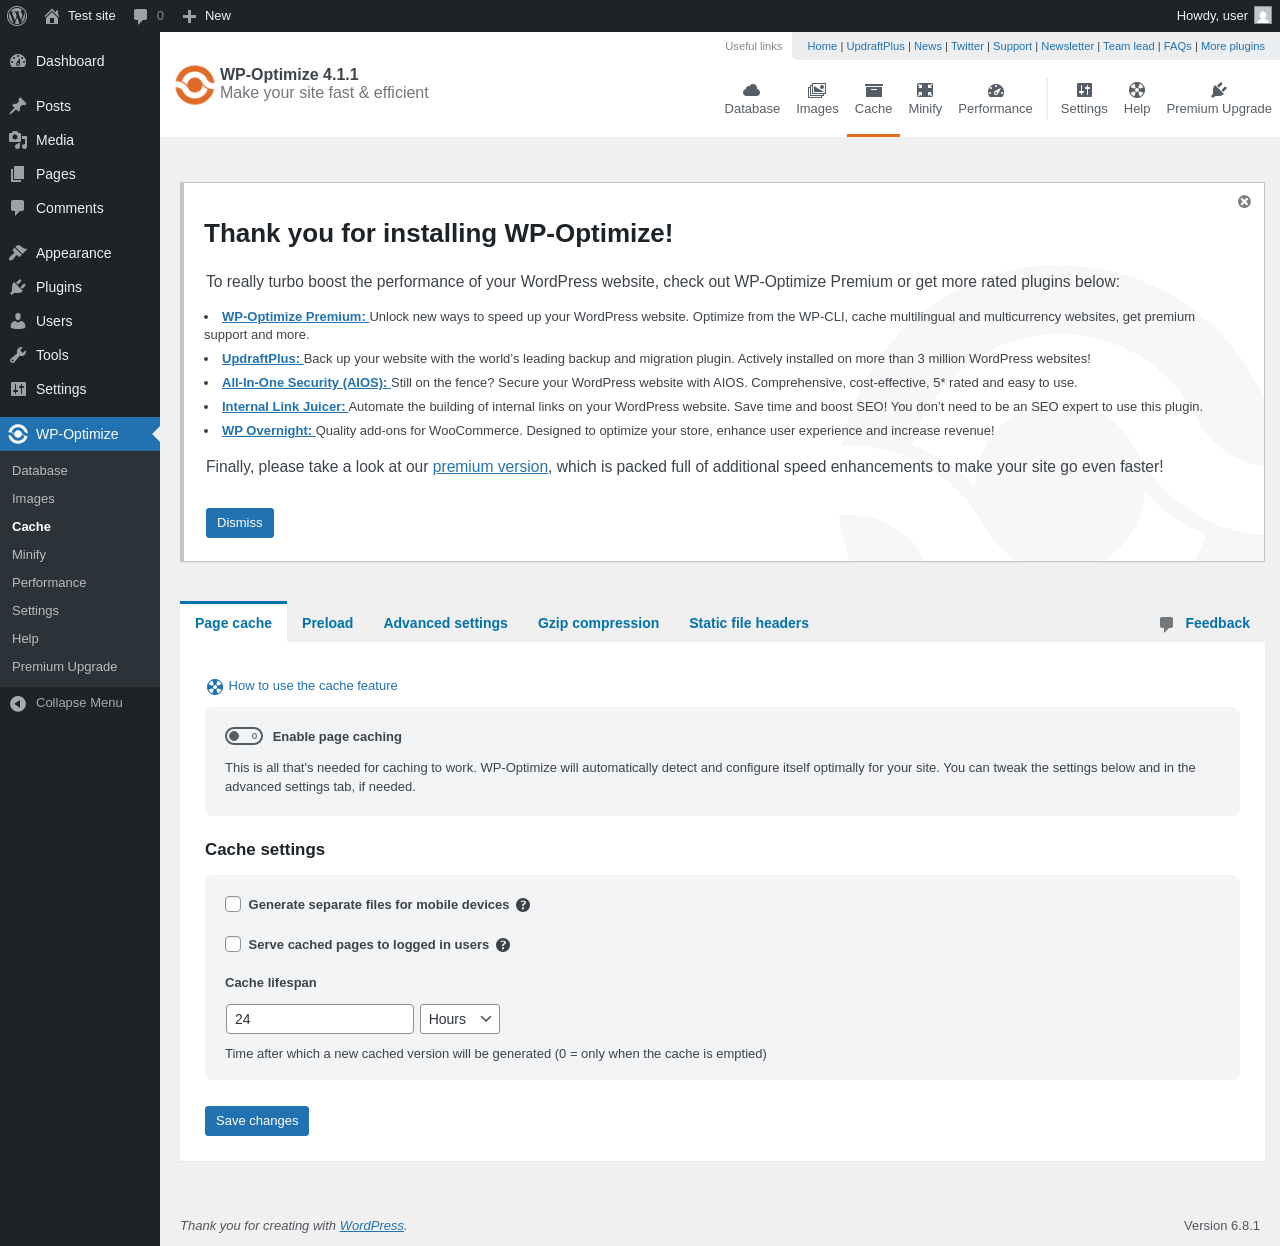Open WP Overnight link
The width and height of the screenshot is (1280, 1246).
(268, 431)
